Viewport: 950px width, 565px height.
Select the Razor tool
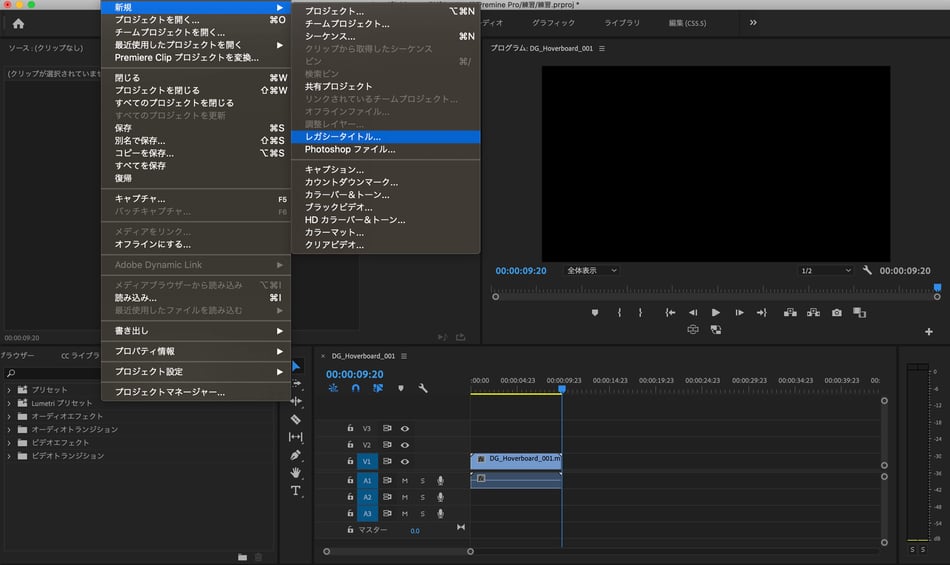coord(296,419)
